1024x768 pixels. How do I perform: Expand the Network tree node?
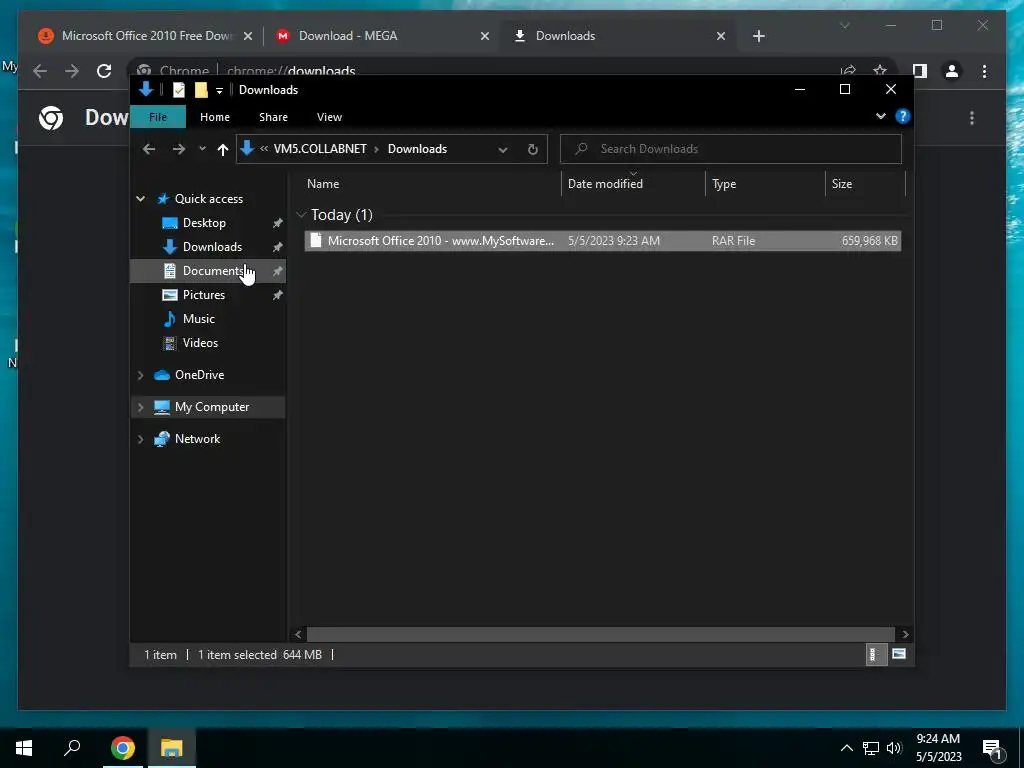pyautogui.click(x=140, y=439)
